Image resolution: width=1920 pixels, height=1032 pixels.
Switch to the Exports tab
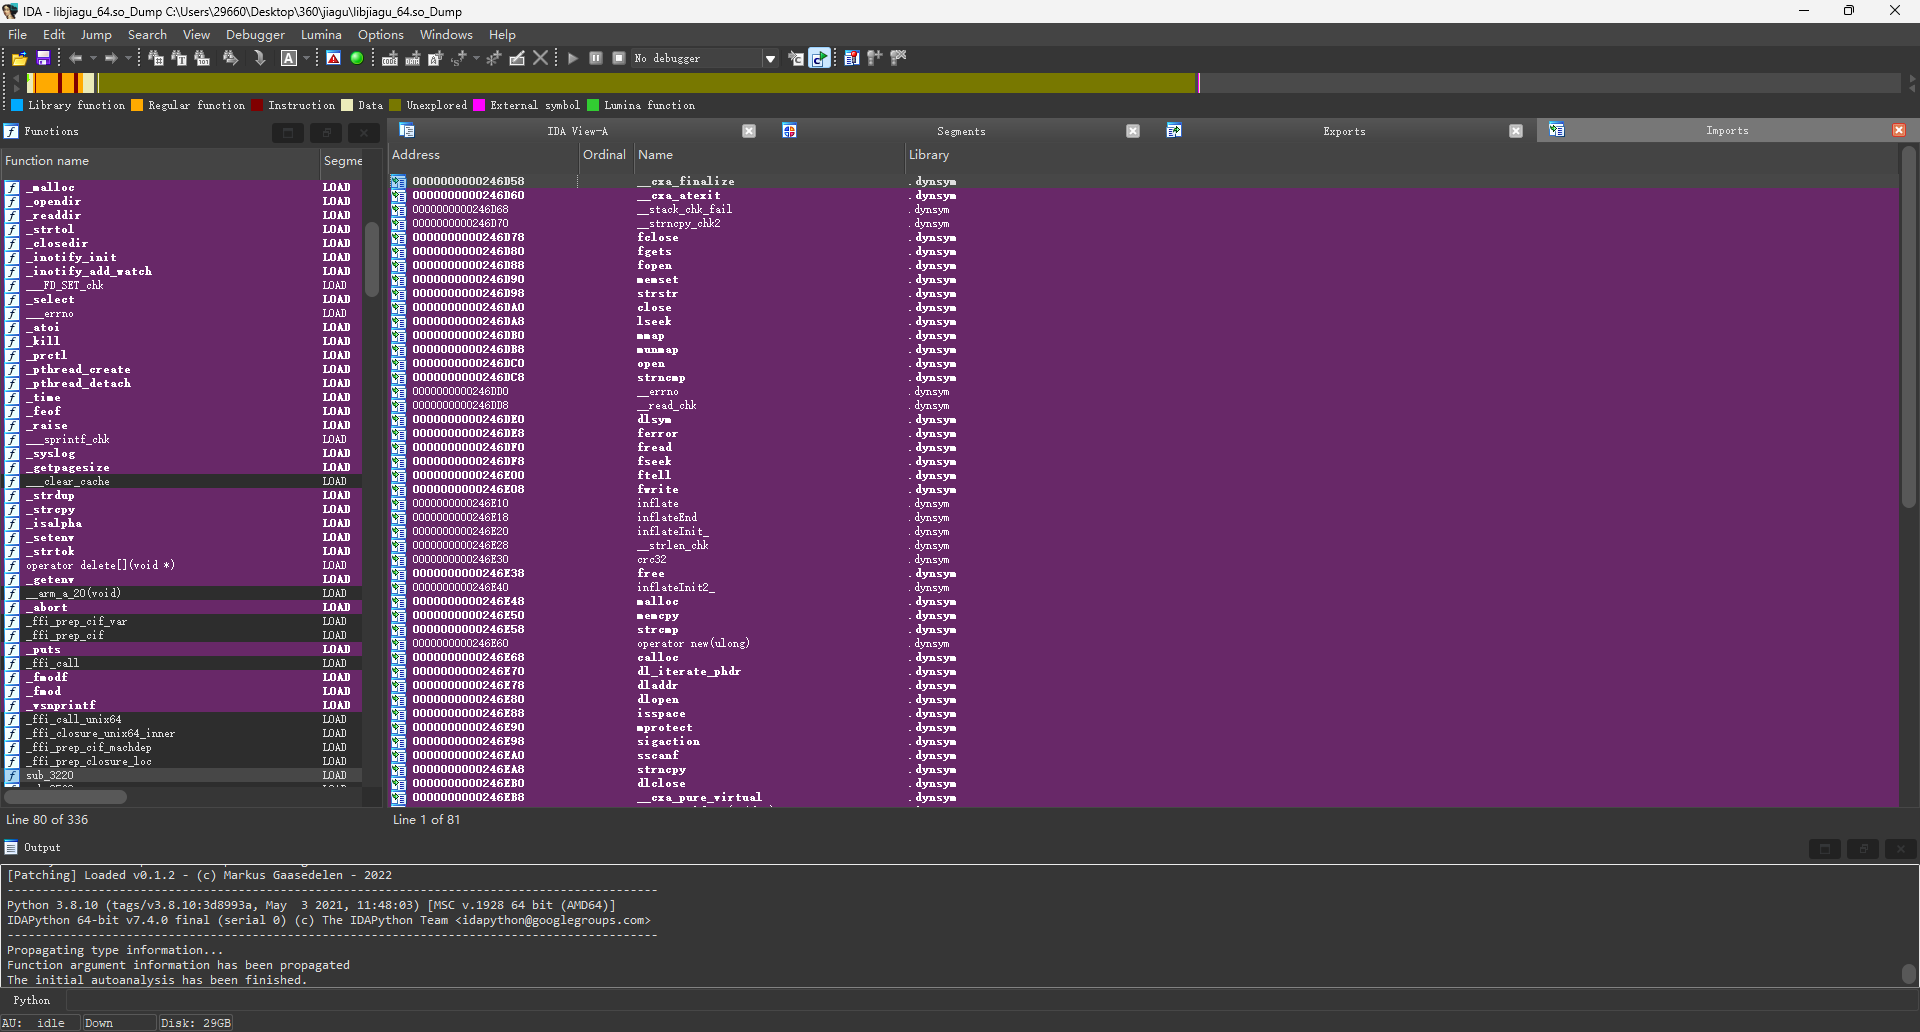click(x=1344, y=131)
